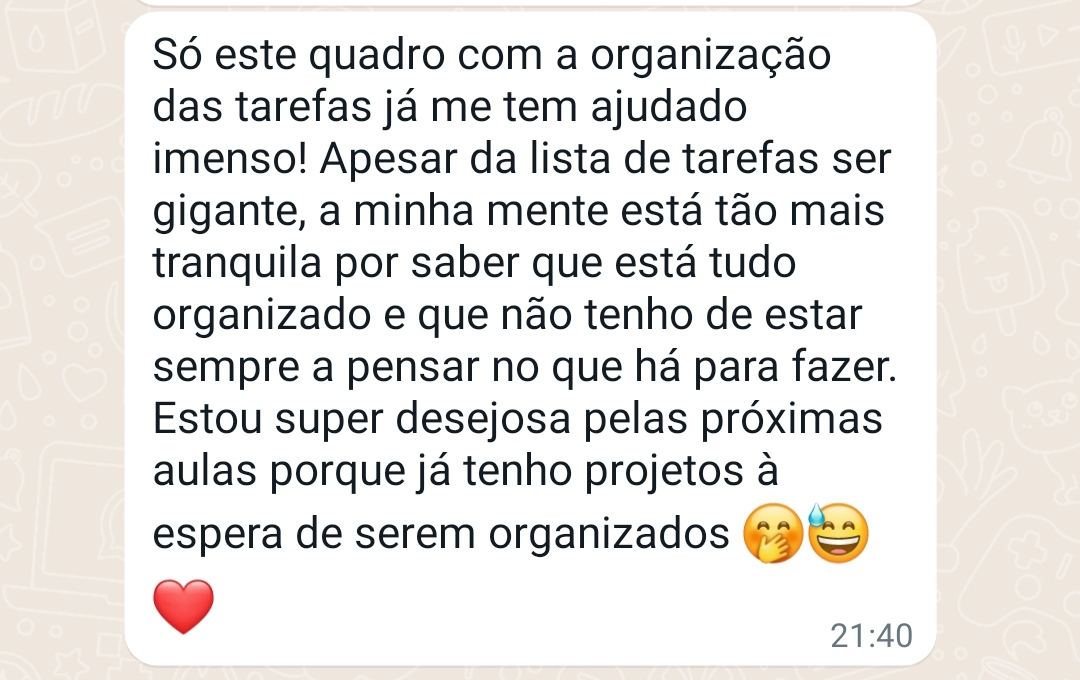Click the word "organizados" before the emojis
The width and height of the screenshot is (1080, 680).
tap(609, 535)
